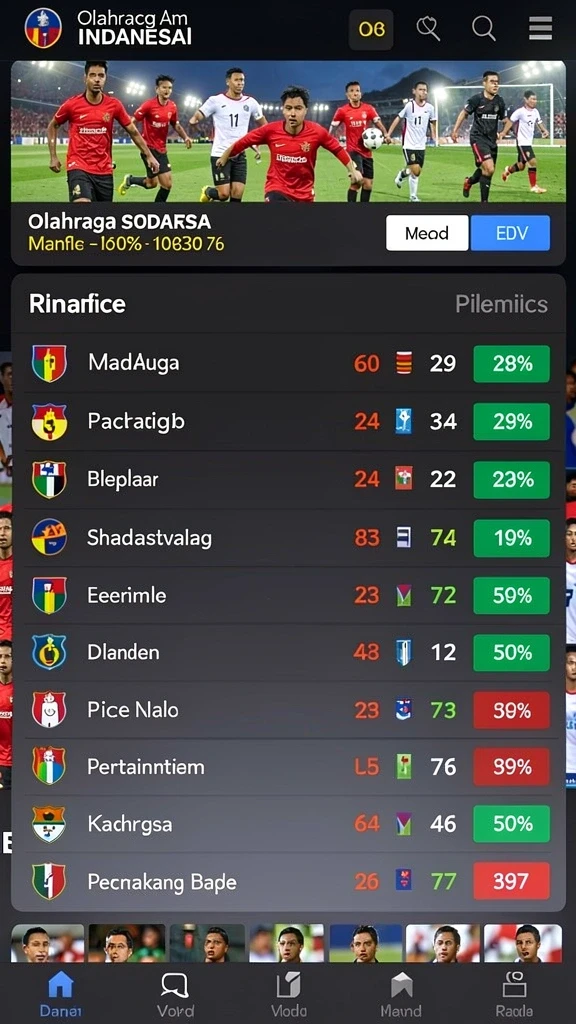Go to the Raada tab
Viewport: 576px width, 1024px height.
[514, 993]
